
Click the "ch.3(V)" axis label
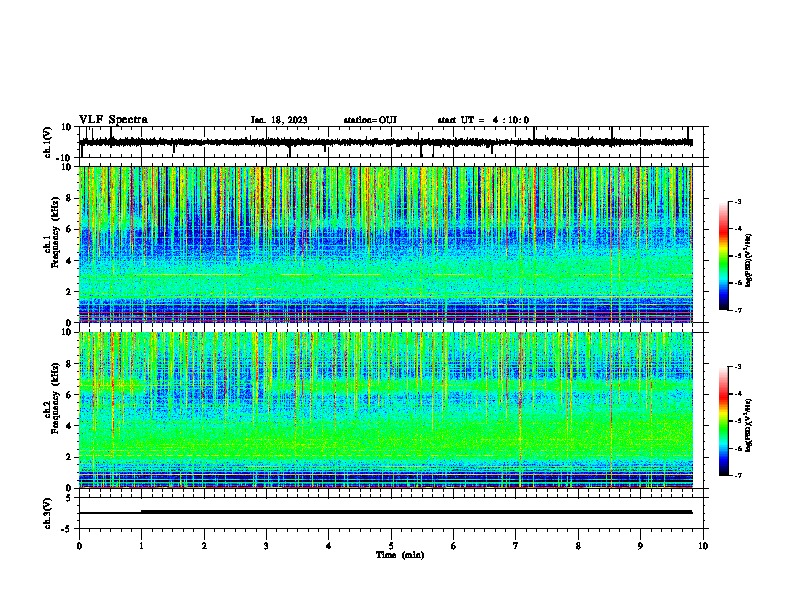[48, 513]
